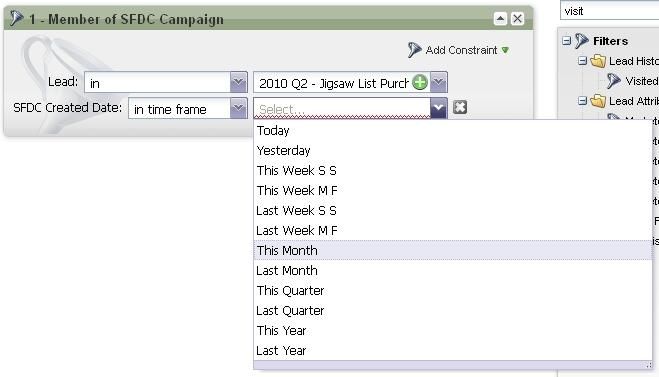Collapse the Lead Attributes tree node
Viewport: 659px width, 377px height.
click(x=582, y=101)
